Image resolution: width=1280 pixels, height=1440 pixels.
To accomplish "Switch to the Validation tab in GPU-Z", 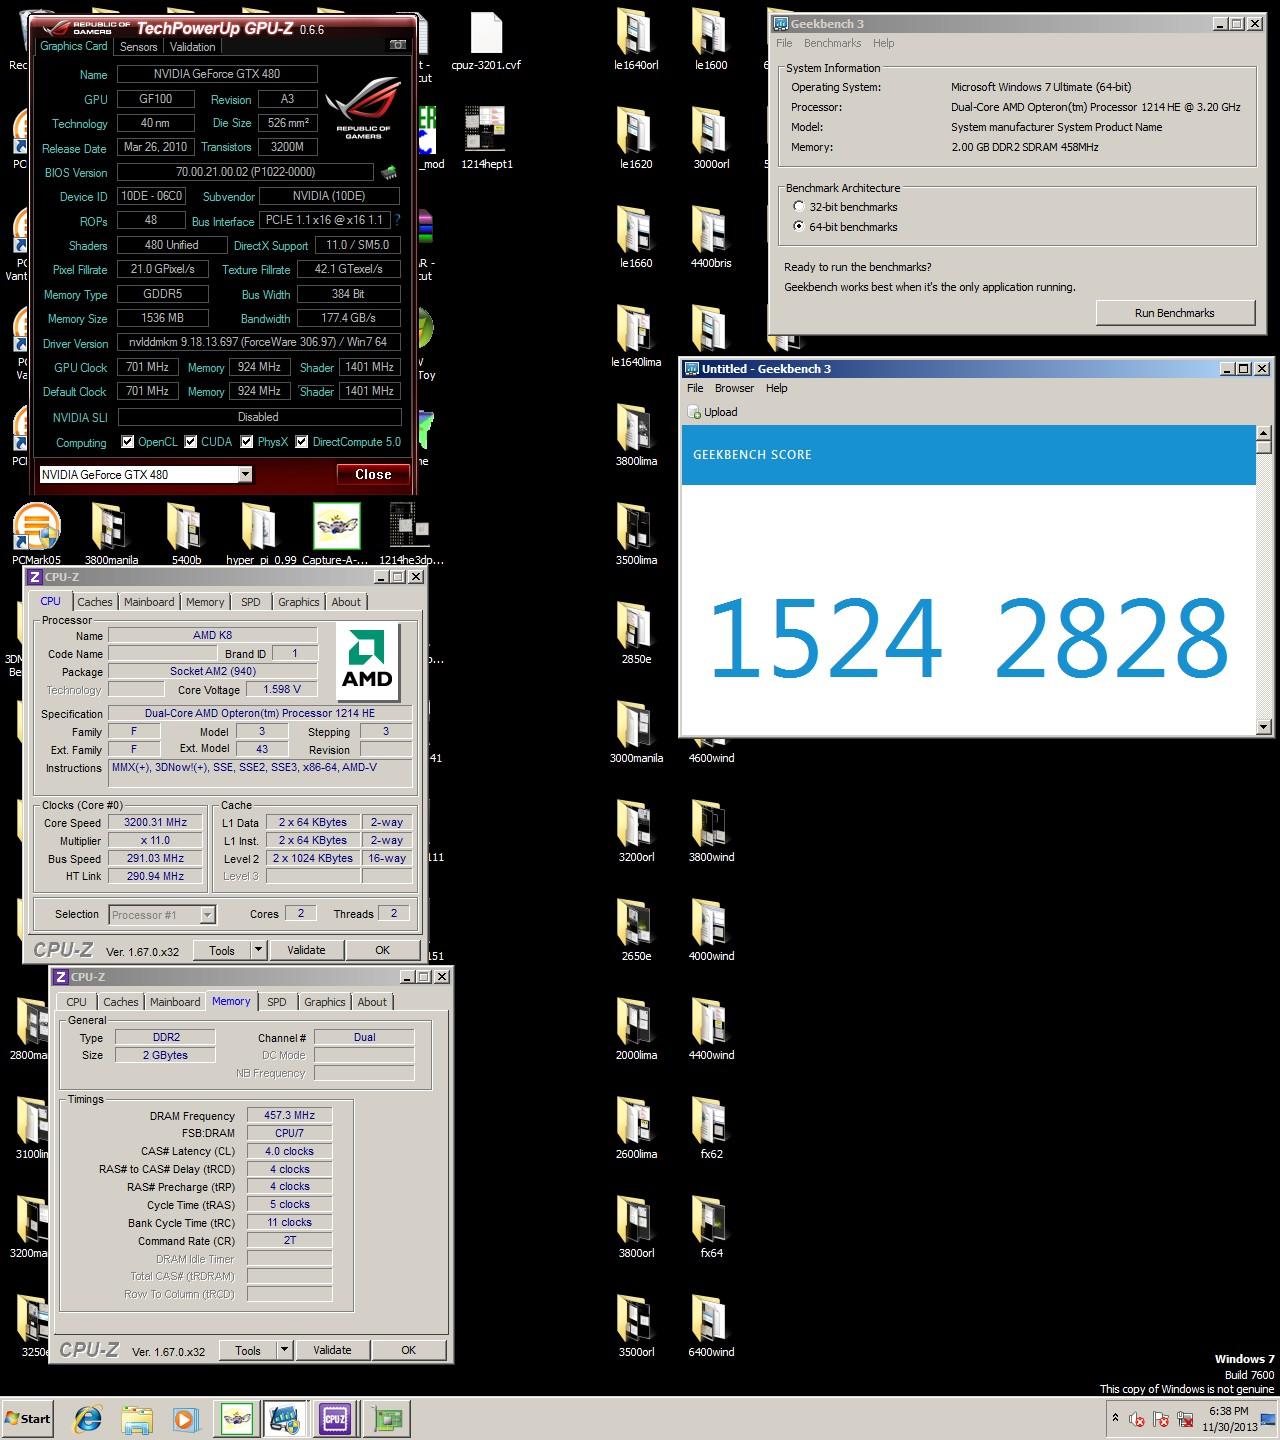I will pyautogui.click(x=192, y=47).
